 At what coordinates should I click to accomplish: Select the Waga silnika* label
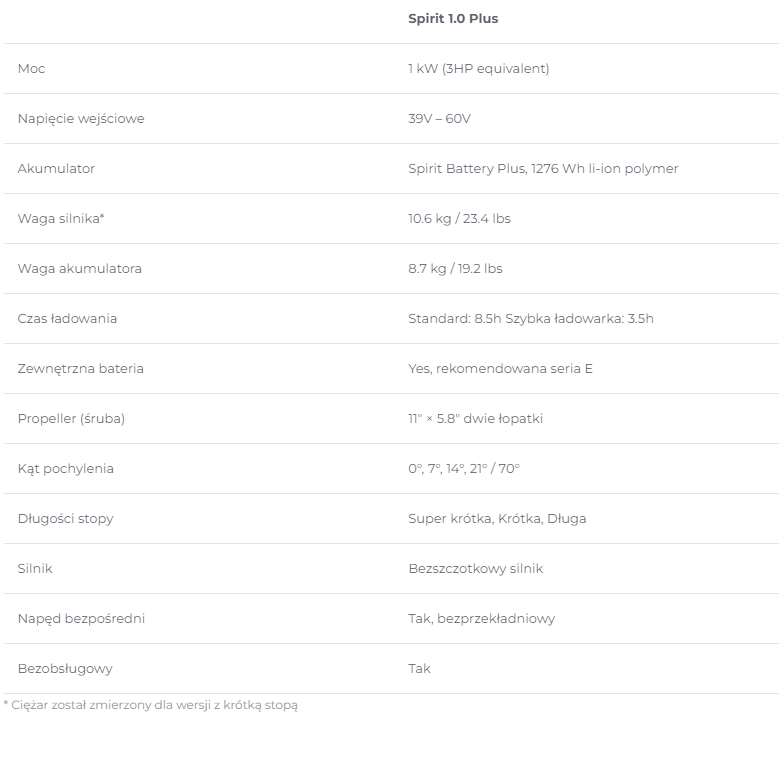[61, 219]
